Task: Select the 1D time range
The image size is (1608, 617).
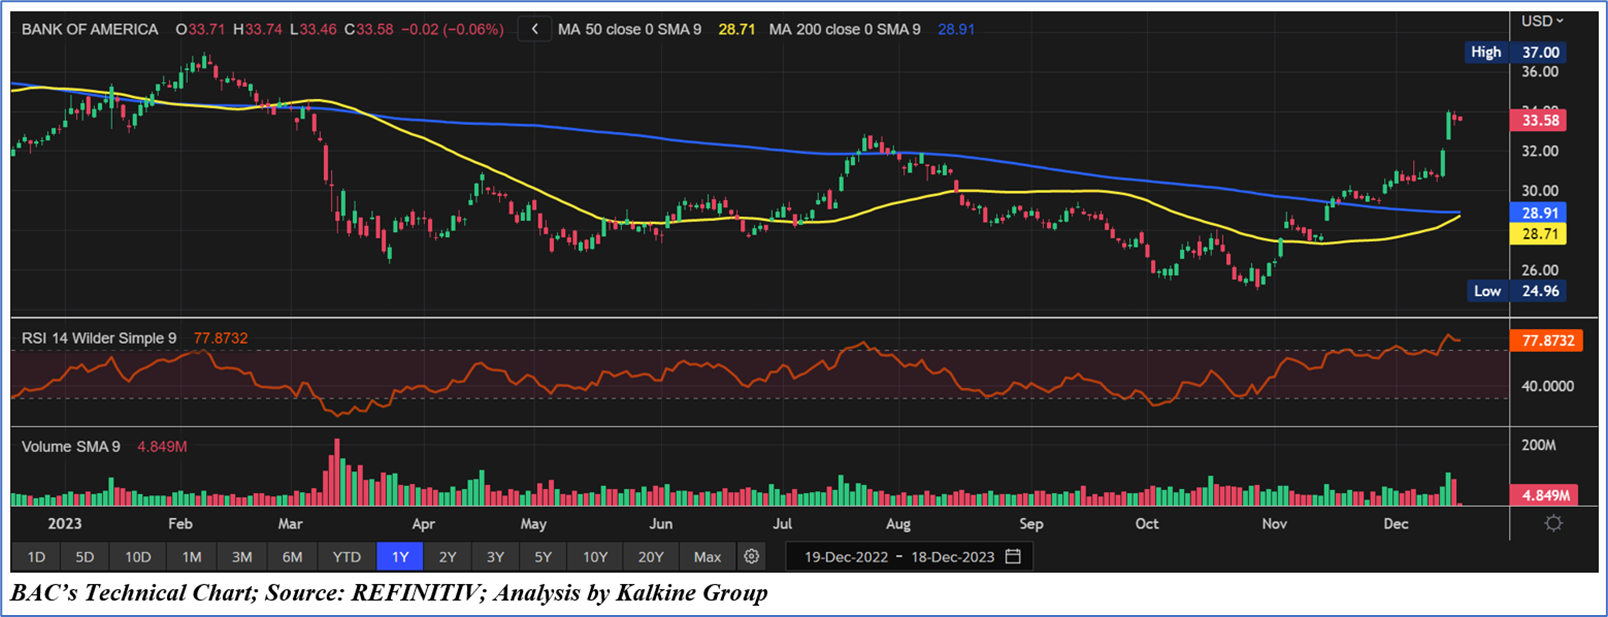Action: (x=36, y=557)
